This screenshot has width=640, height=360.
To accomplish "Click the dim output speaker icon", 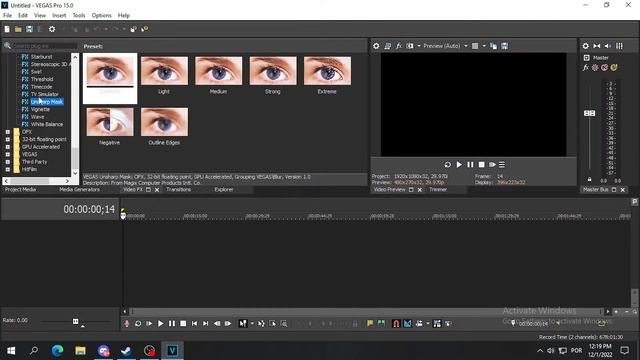I will click(608, 46).
